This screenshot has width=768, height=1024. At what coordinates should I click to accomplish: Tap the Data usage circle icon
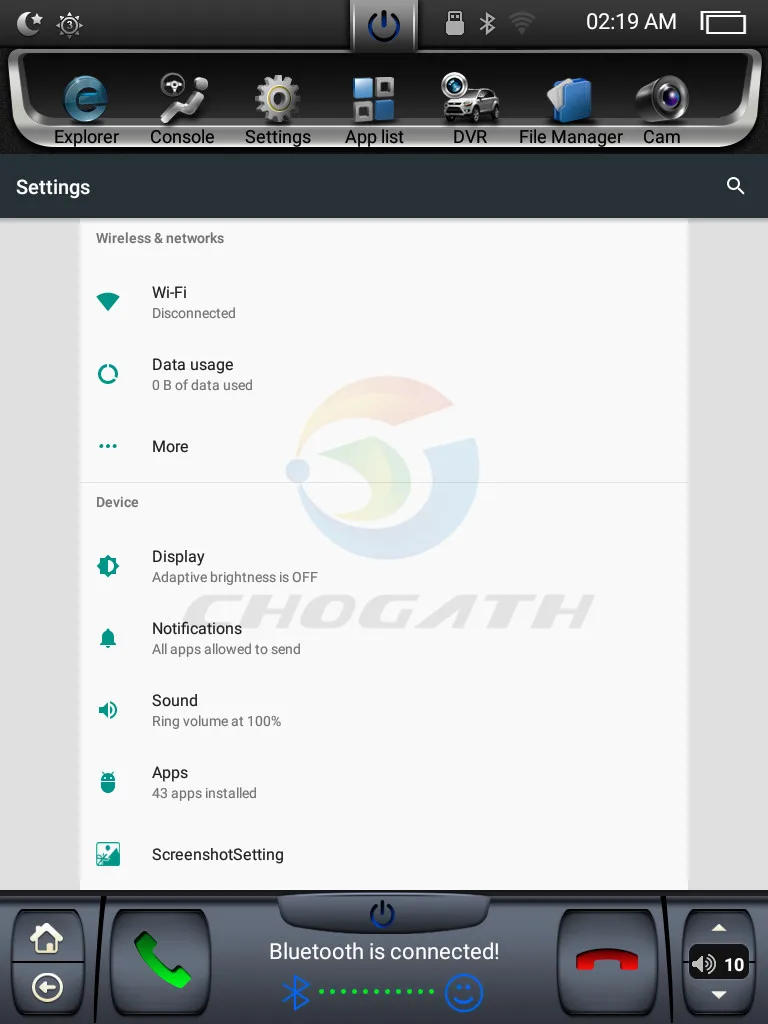108,374
